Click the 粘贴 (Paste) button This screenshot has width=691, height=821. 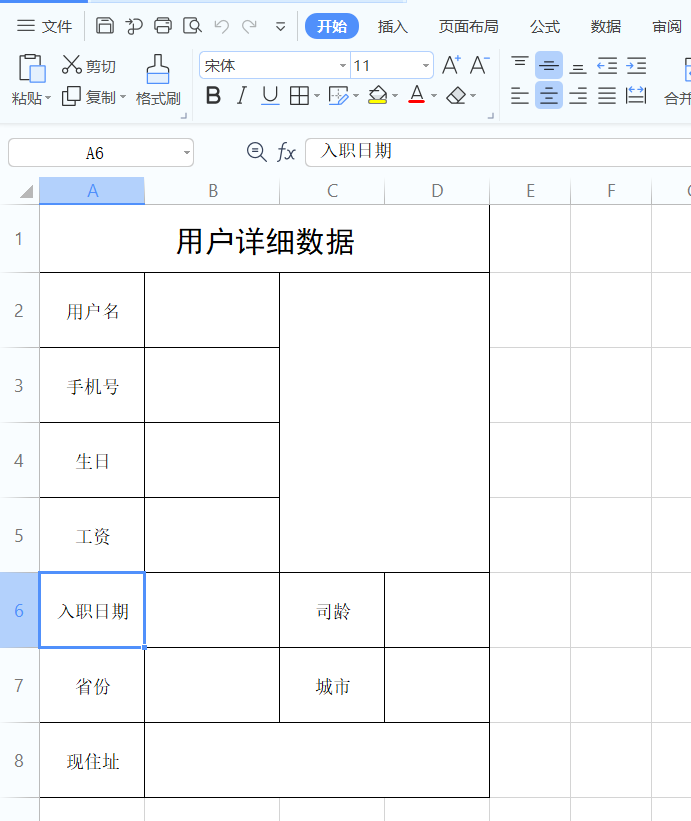[x=31, y=80]
